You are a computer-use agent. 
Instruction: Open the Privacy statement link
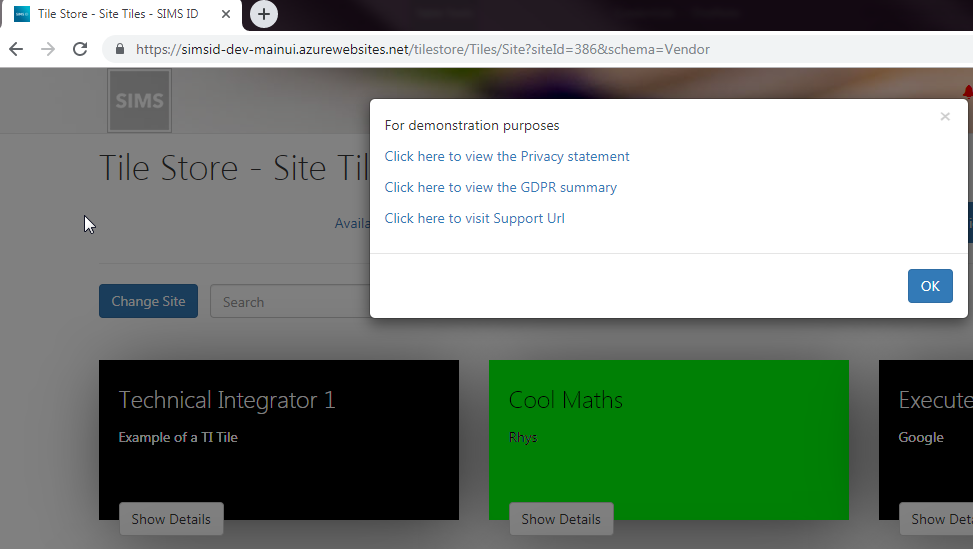click(x=507, y=156)
